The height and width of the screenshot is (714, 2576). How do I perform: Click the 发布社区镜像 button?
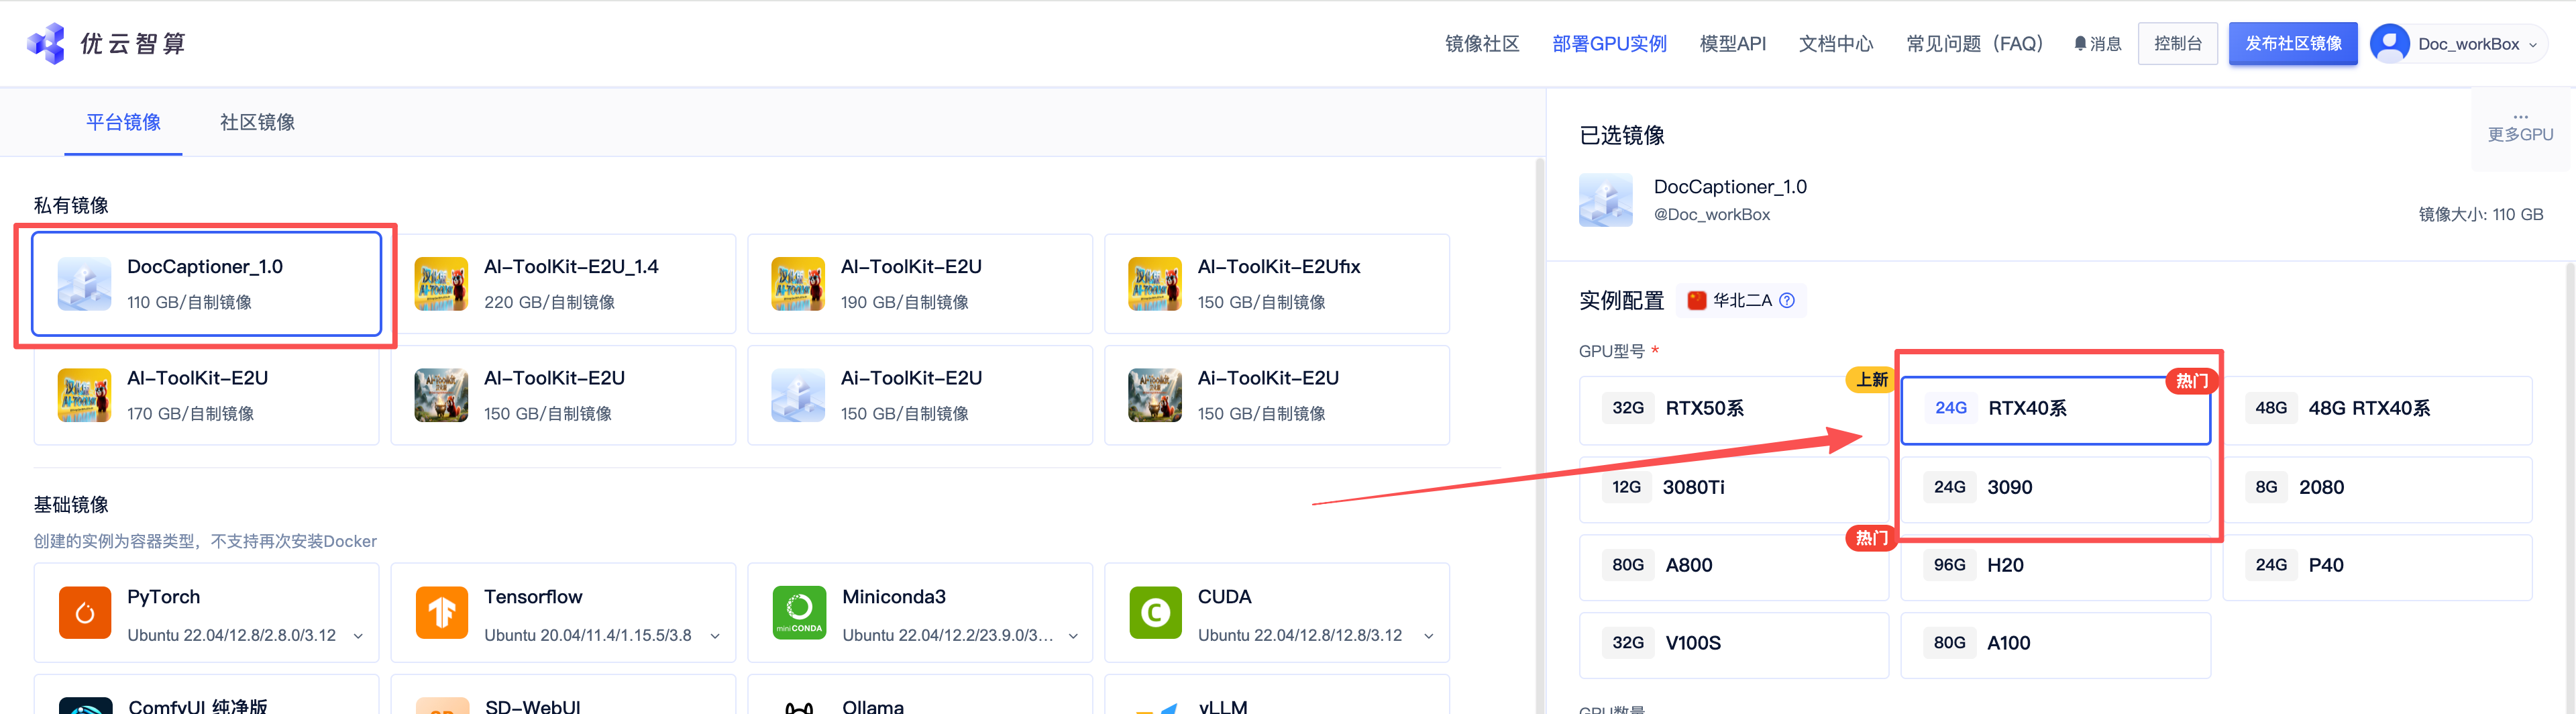[x=2293, y=43]
